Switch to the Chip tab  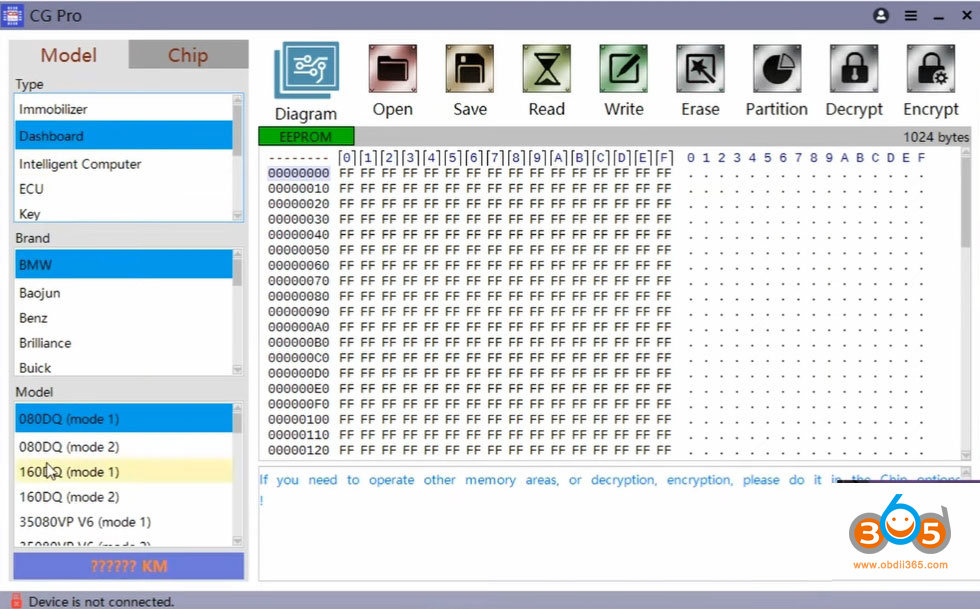click(188, 55)
